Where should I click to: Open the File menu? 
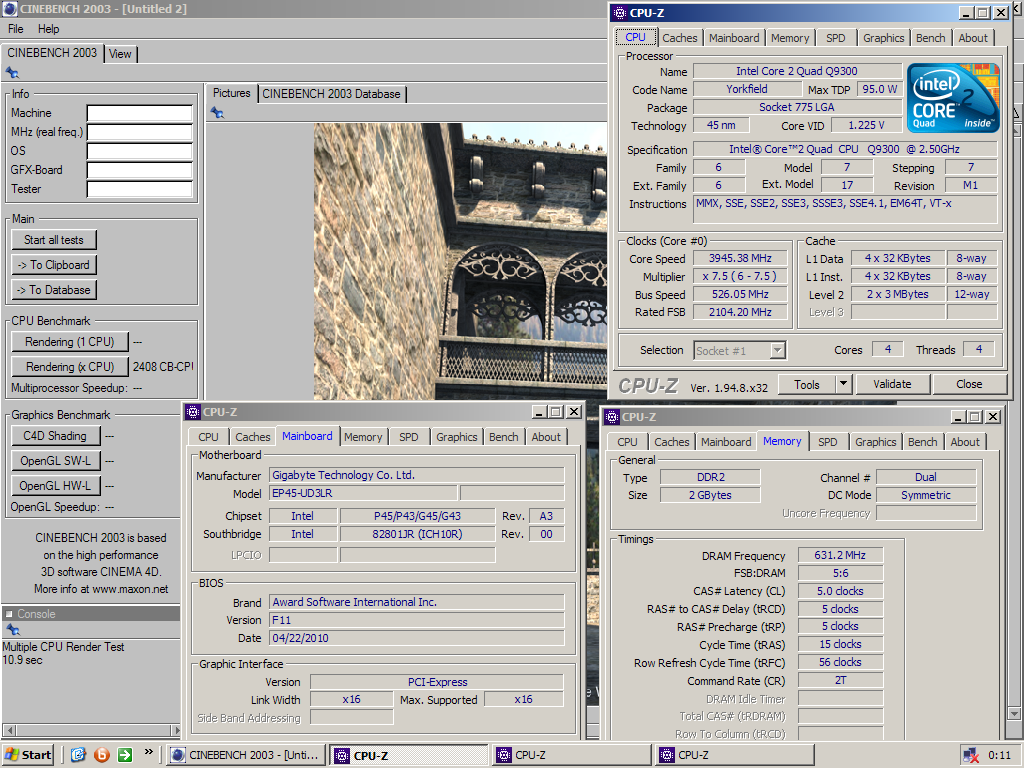pos(16,29)
